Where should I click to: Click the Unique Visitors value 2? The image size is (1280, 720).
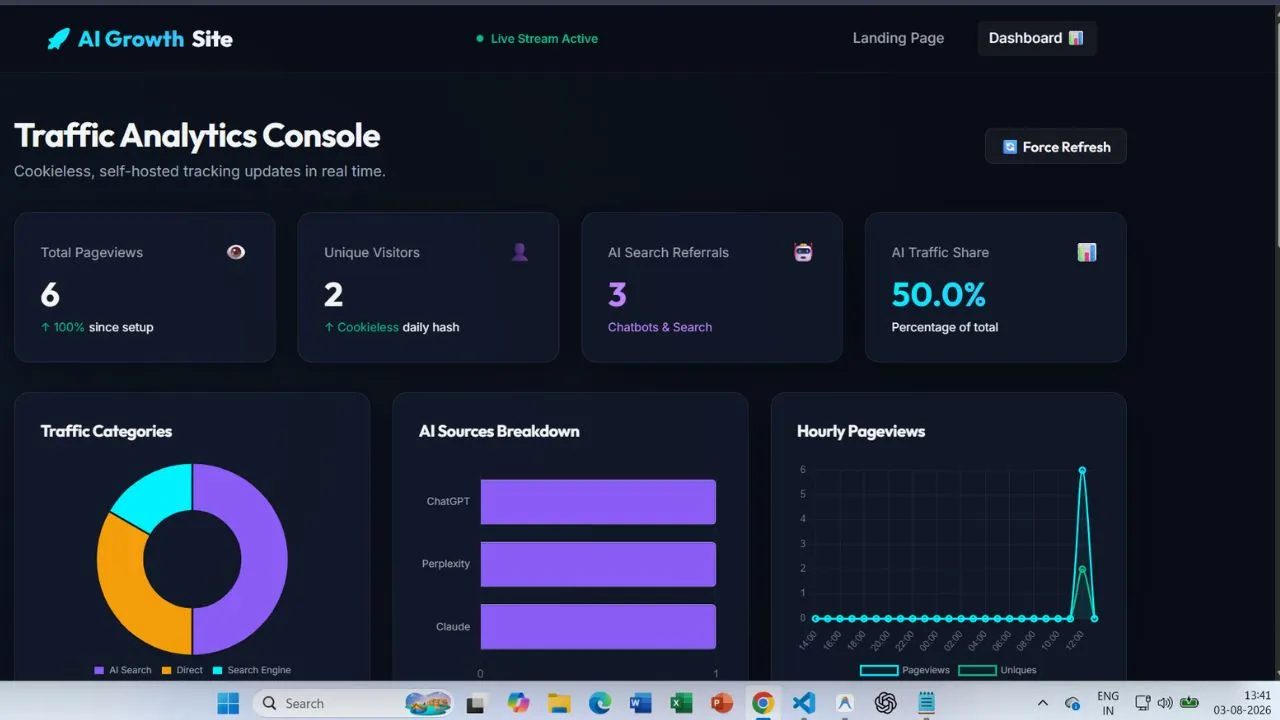pyautogui.click(x=334, y=294)
